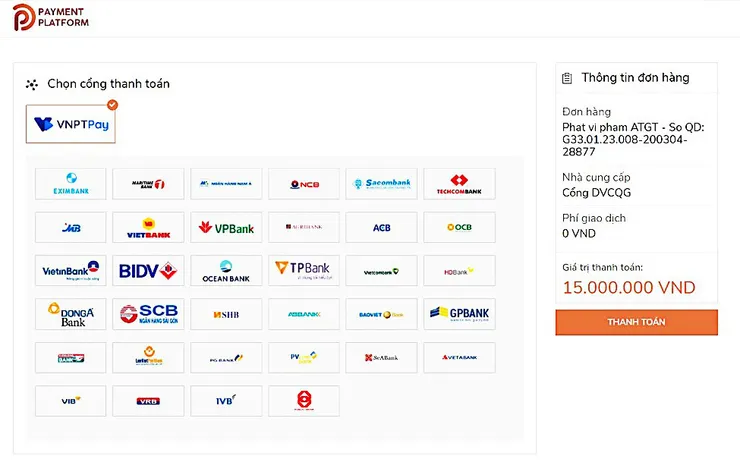The width and height of the screenshot is (740, 462).
Task: Select the Ocean Bank tile
Action: pyautogui.click(x=226, y=271)
